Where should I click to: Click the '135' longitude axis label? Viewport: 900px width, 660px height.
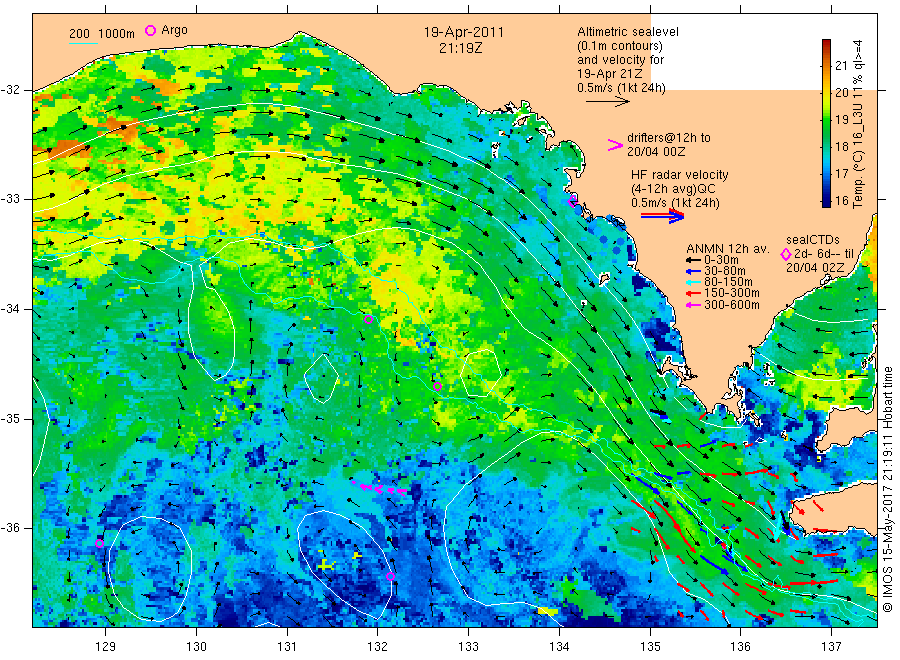pyautogui.click(x=650, y=647)
